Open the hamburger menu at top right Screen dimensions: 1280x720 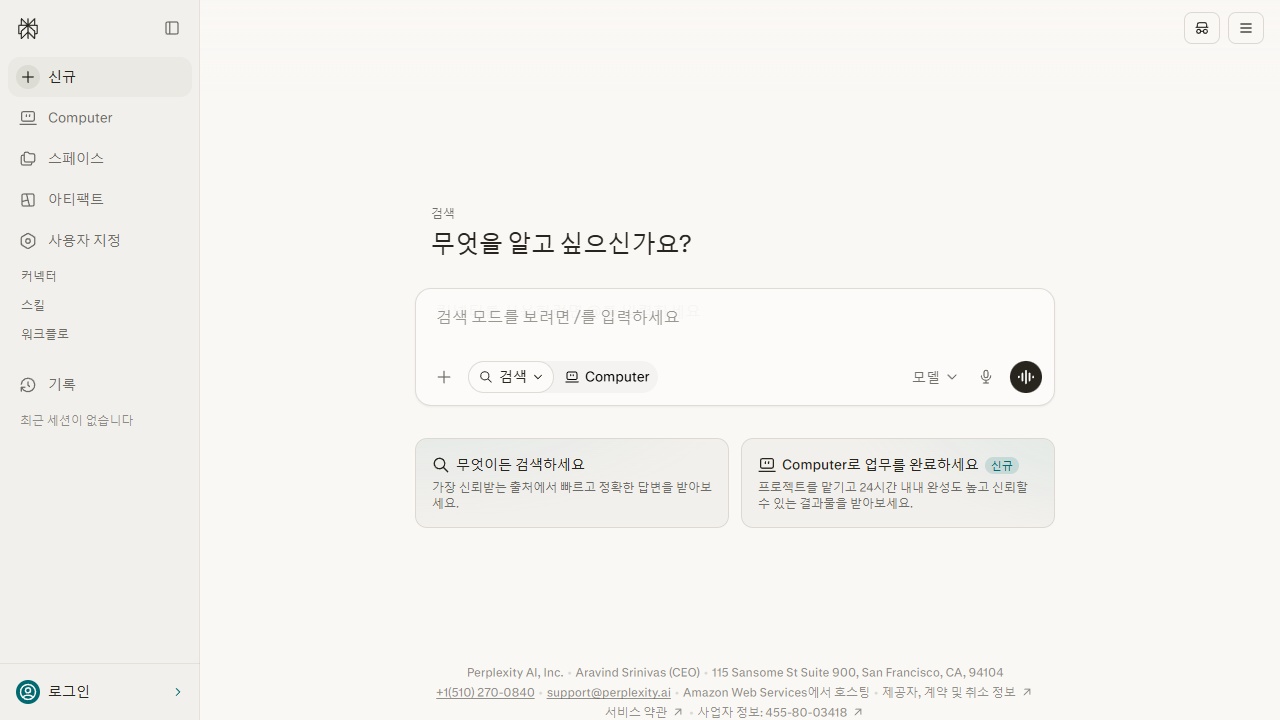pyautogui.click(x=1246, y=28)
